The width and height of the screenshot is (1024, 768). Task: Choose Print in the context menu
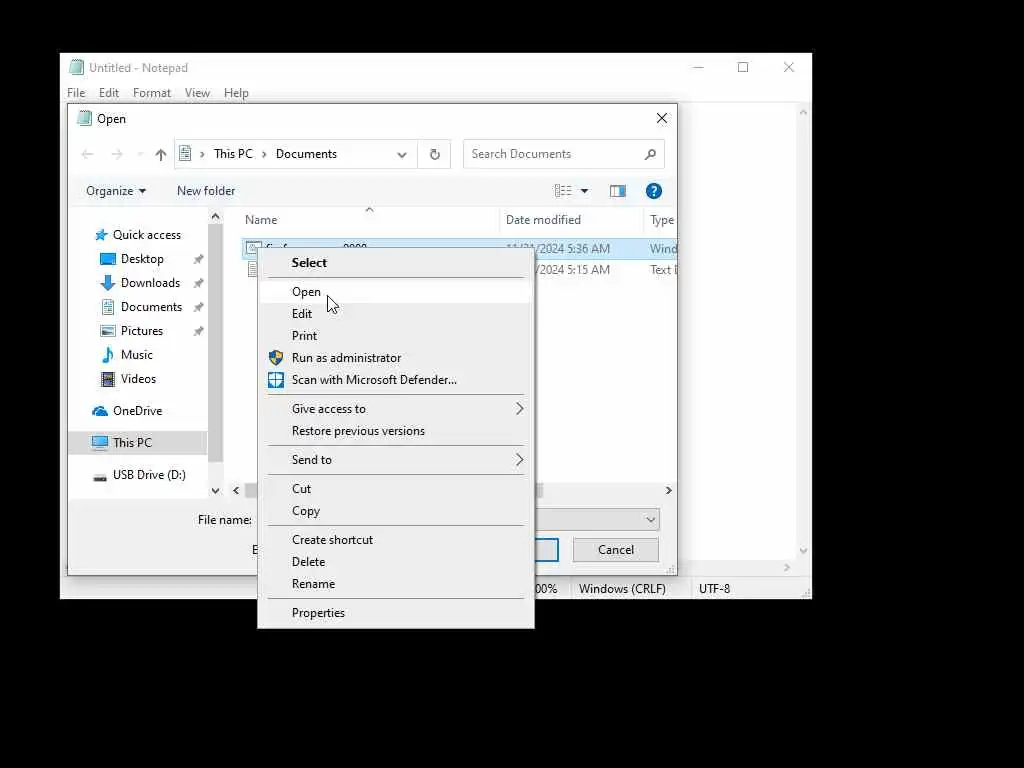pos(396,336)
